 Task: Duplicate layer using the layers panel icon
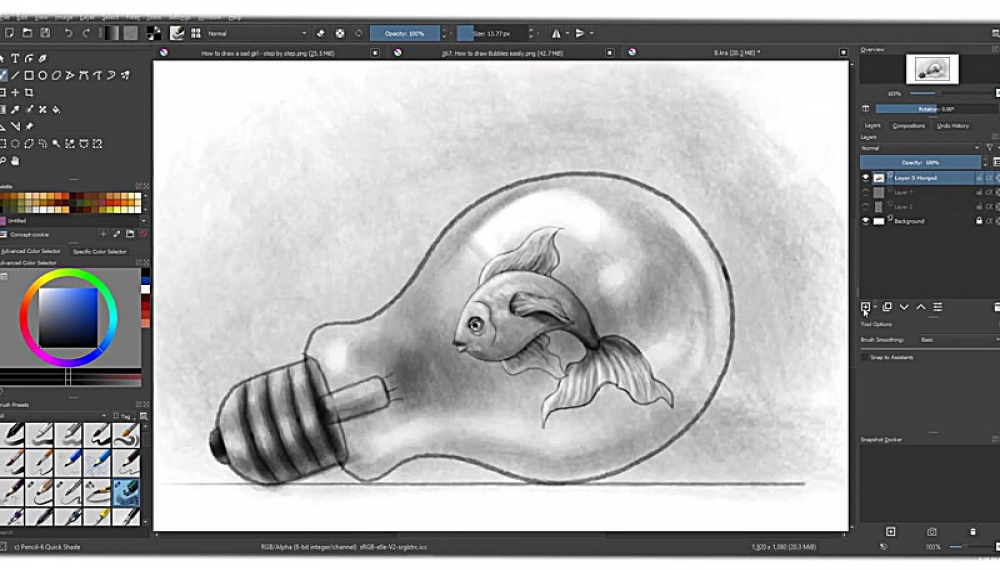(886, 307)
